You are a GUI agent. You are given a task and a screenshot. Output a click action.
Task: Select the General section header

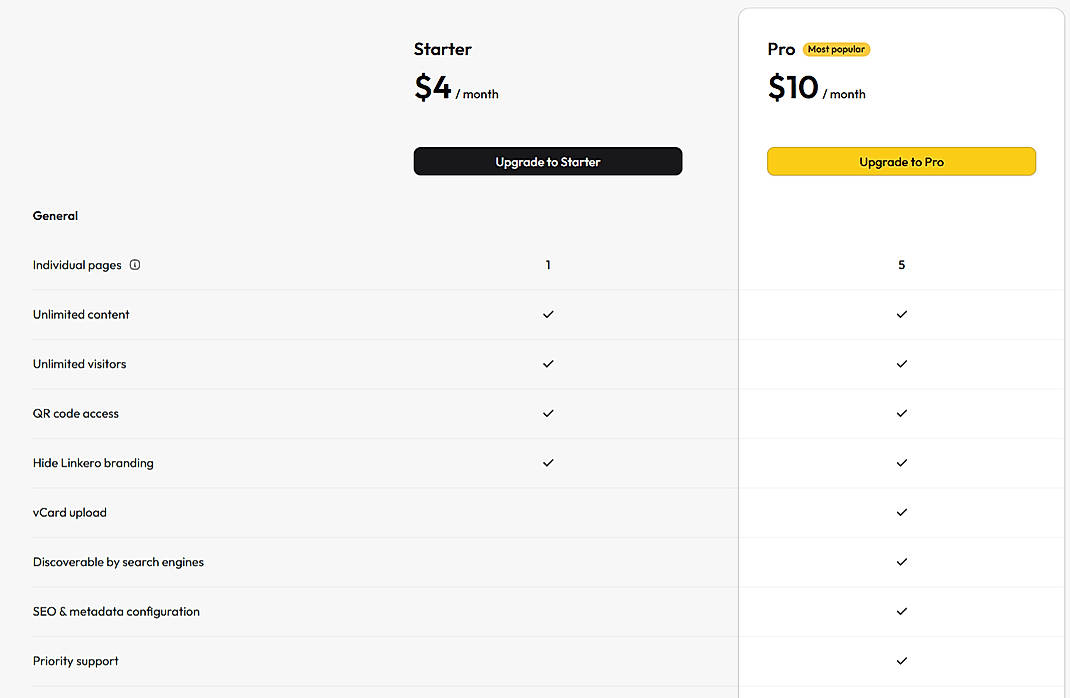coord(55,215)
